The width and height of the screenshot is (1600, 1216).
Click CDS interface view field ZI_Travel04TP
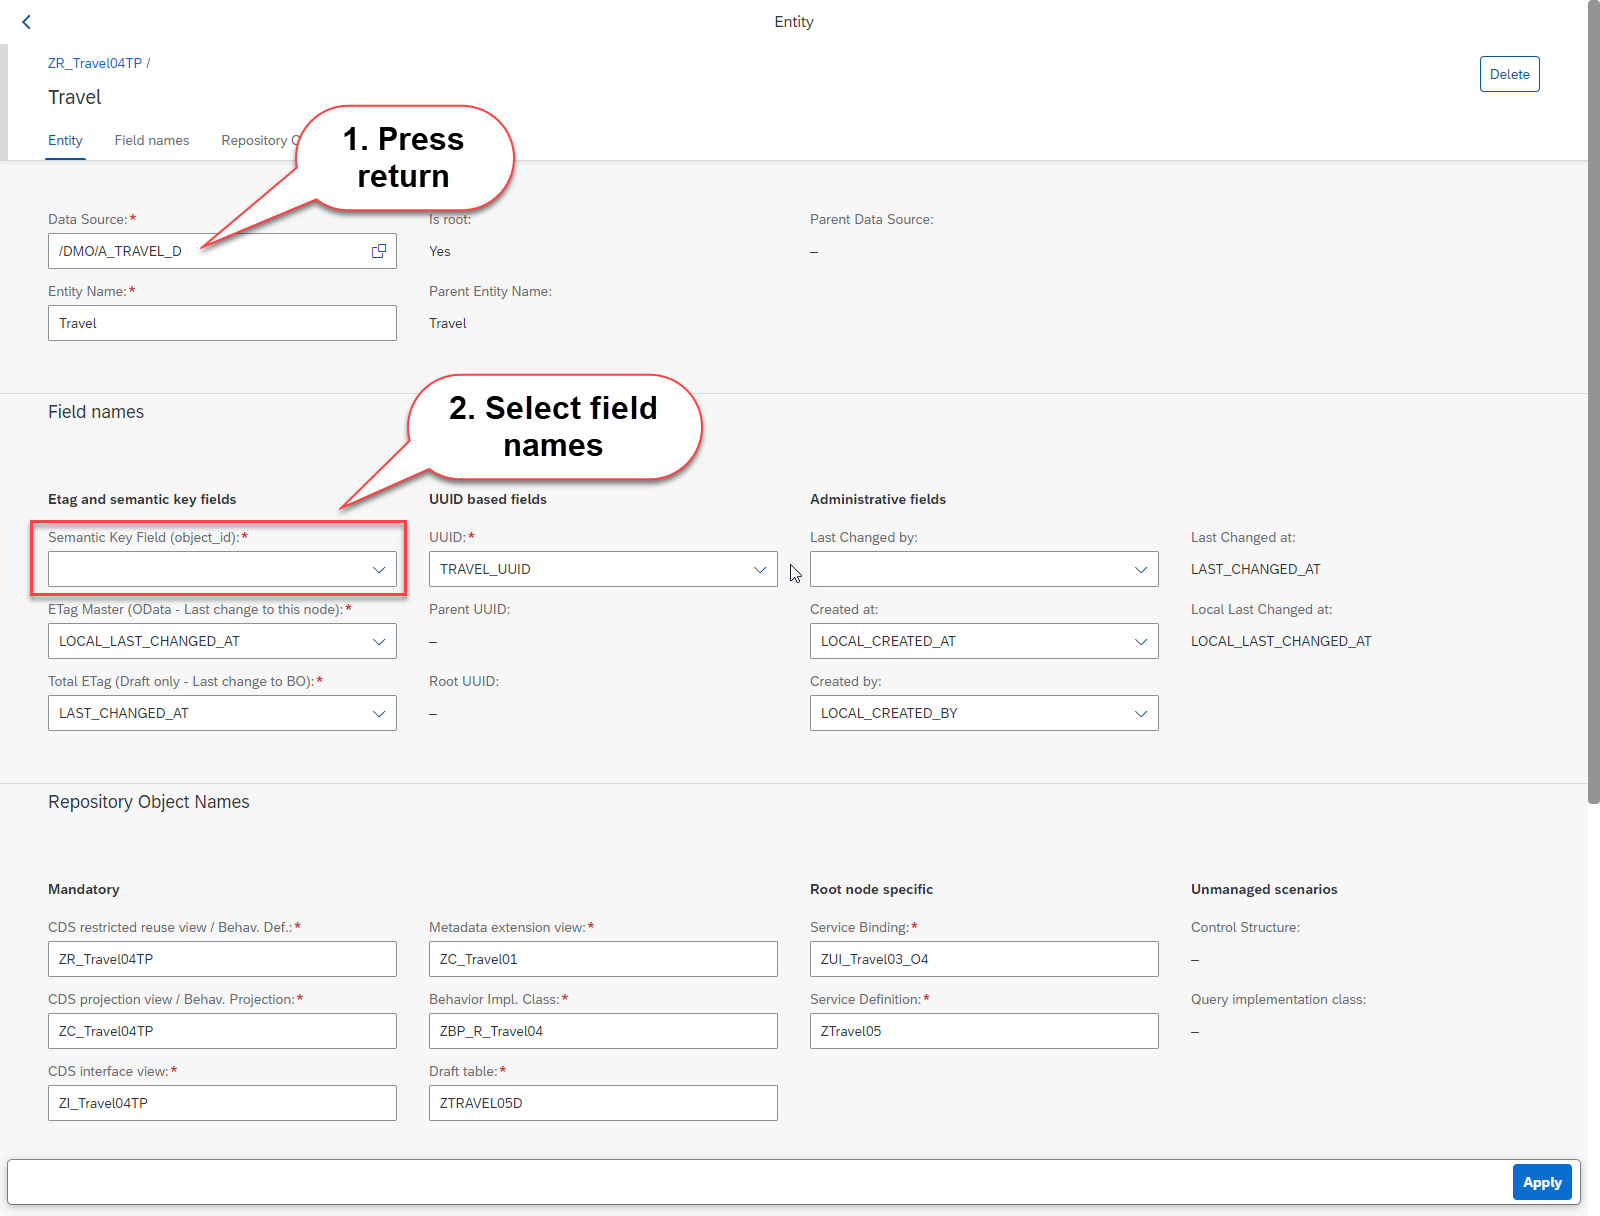tap(222, 1103)
